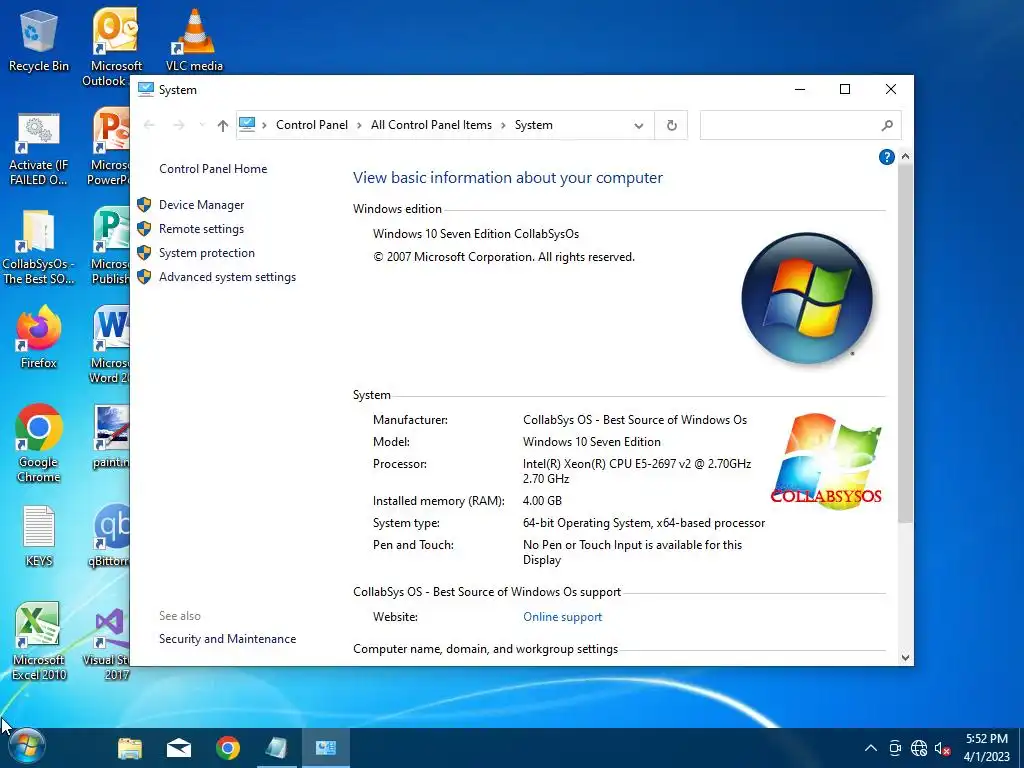Open the Mail app on the taskbar
The height and width of the screenshot is (768, 1024).
pos(179,748)
